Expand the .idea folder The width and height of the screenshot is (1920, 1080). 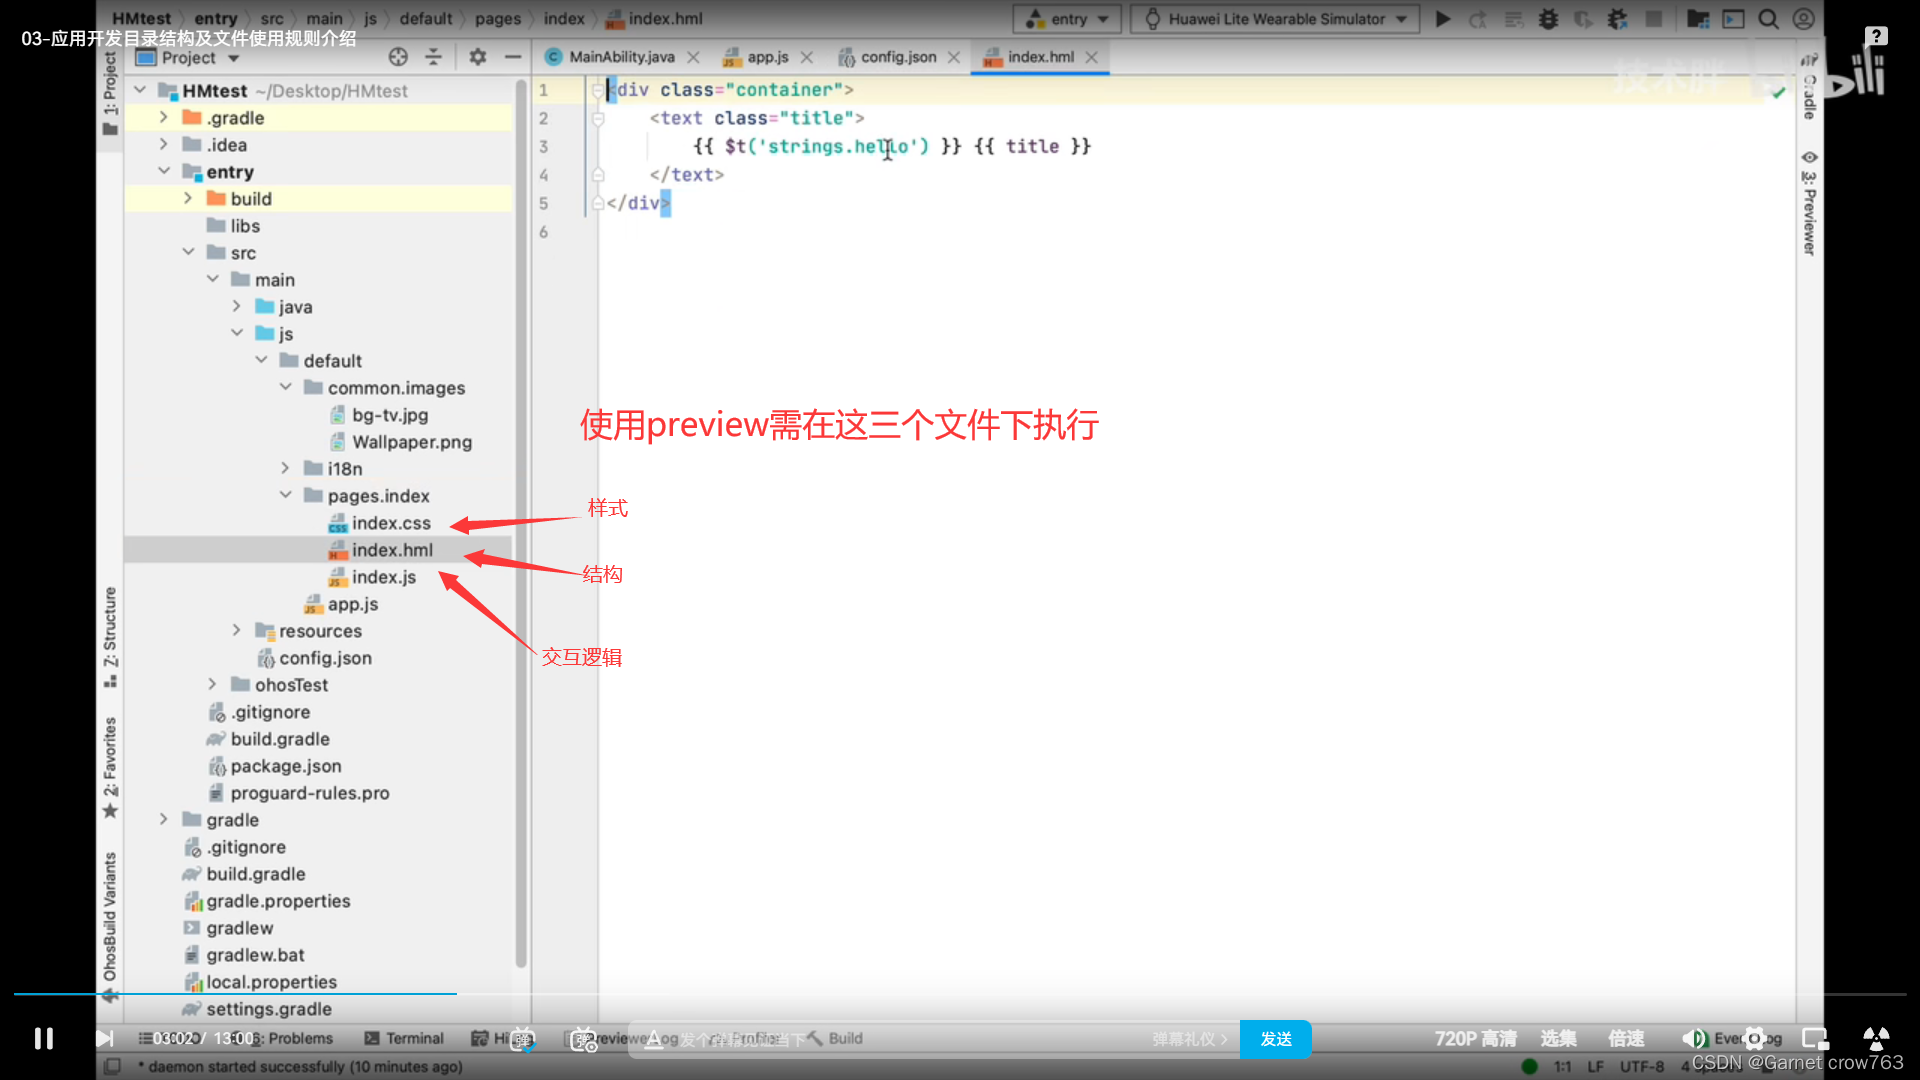(163, 144)
